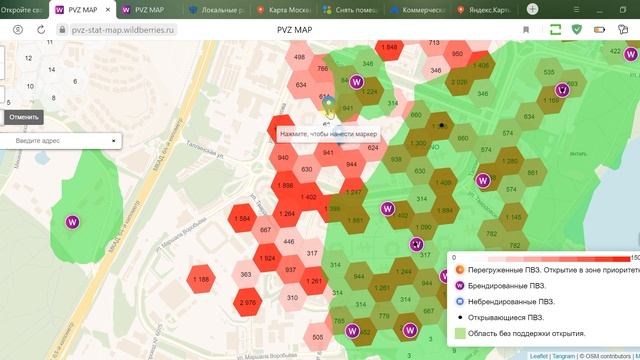Click the branded PVZ marker near hexagon 1 224
This screenshot has height=360, width=640.
pos(356,82)
